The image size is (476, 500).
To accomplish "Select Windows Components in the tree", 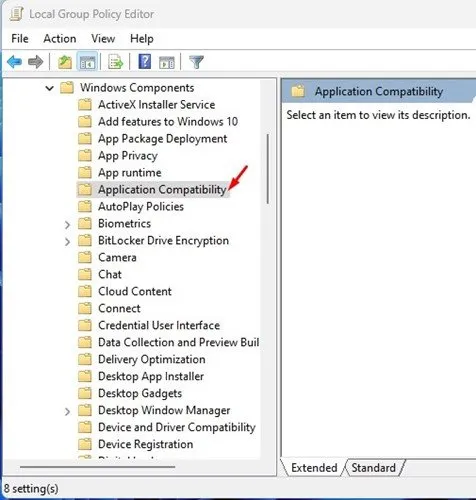I will click(x=137, y=88).
